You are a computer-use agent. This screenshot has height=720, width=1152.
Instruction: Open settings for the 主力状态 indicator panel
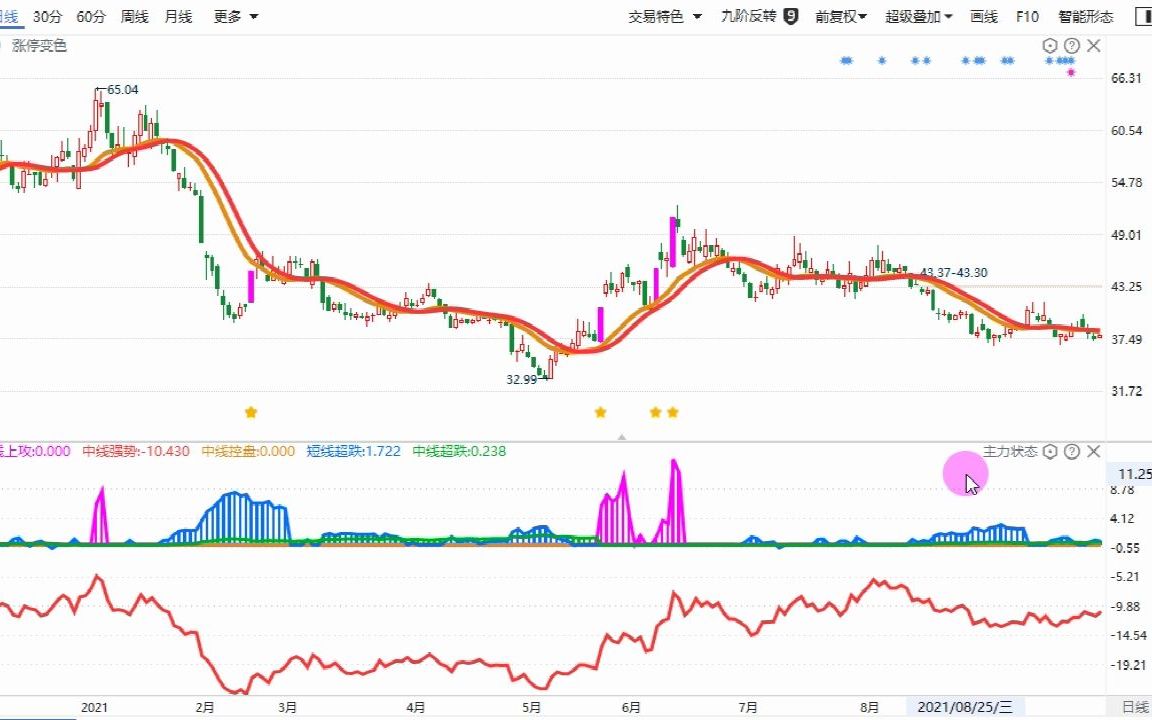1050,451
